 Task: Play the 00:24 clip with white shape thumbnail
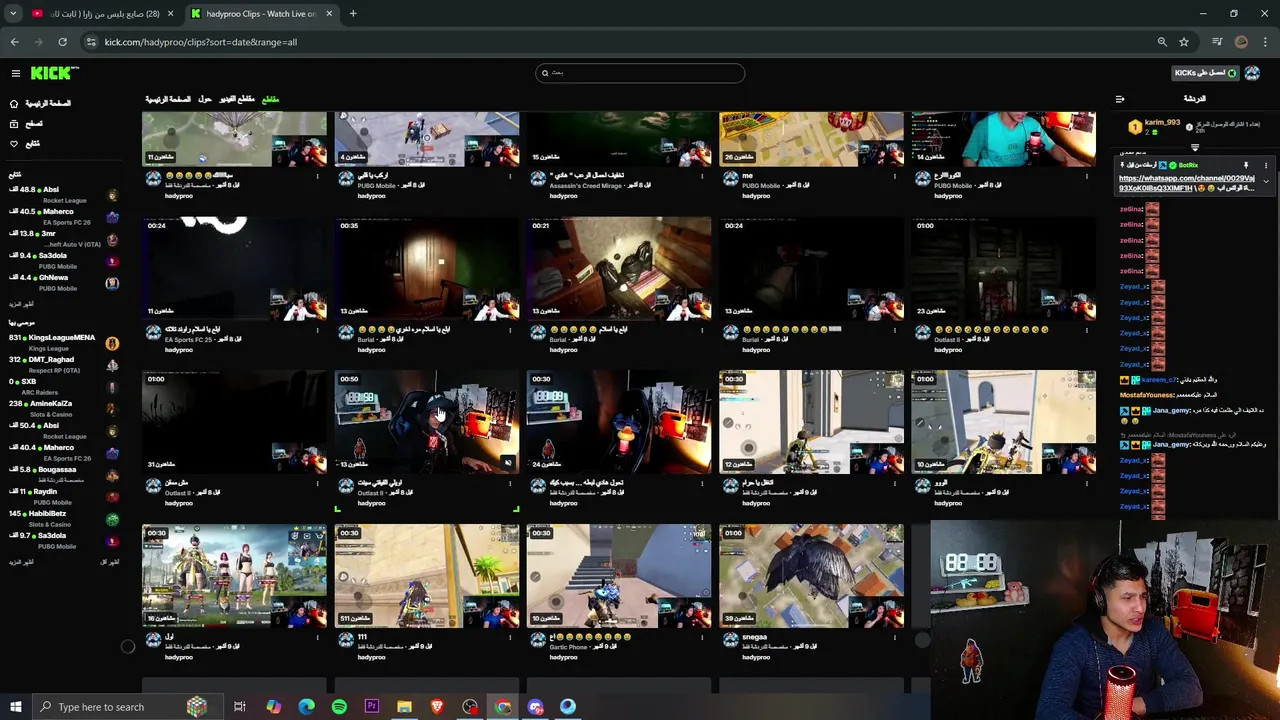[234, 268]
